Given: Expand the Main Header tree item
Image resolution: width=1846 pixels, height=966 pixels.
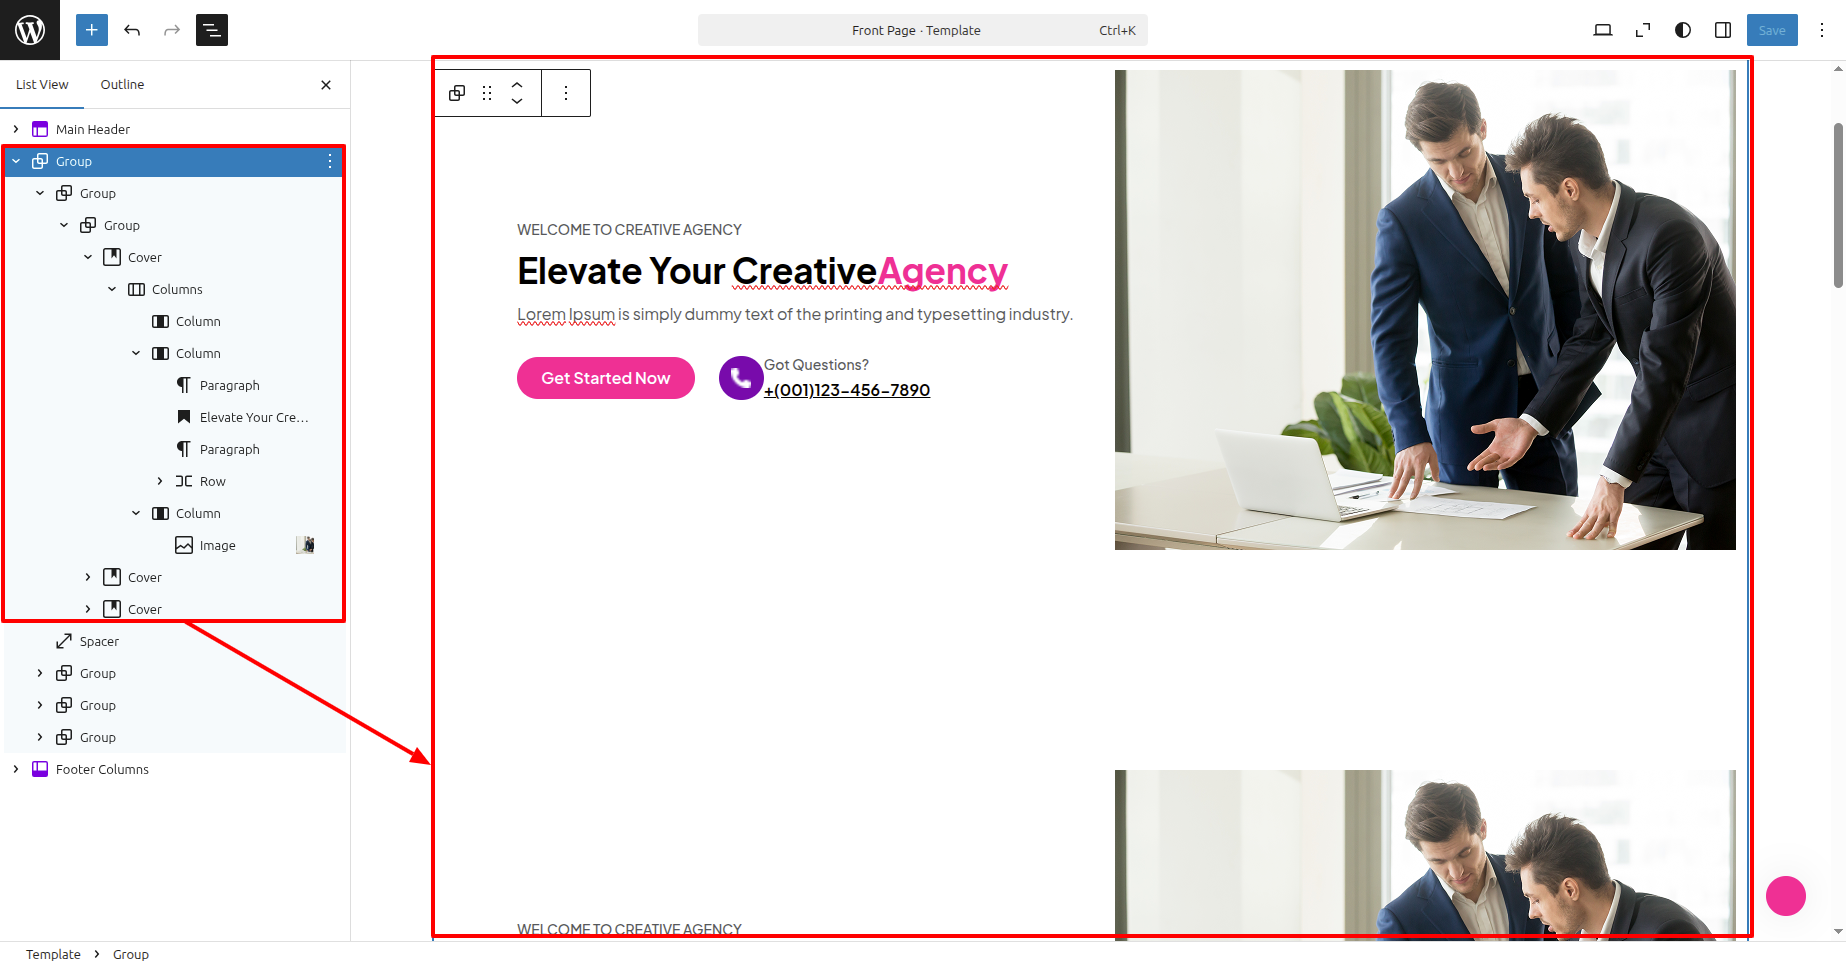Looking at the screenshot, I should click(16, 129).
